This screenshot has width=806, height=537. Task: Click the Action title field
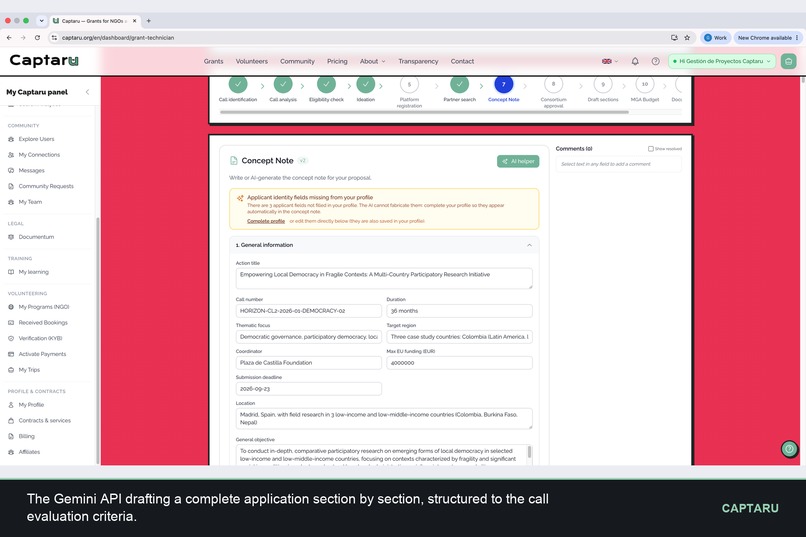[384, 279]
